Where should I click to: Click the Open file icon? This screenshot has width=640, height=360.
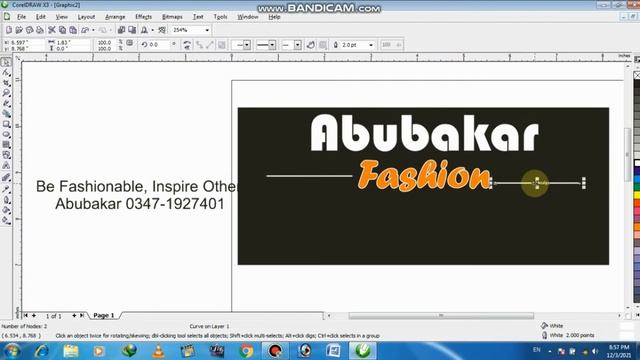(19, 30)
